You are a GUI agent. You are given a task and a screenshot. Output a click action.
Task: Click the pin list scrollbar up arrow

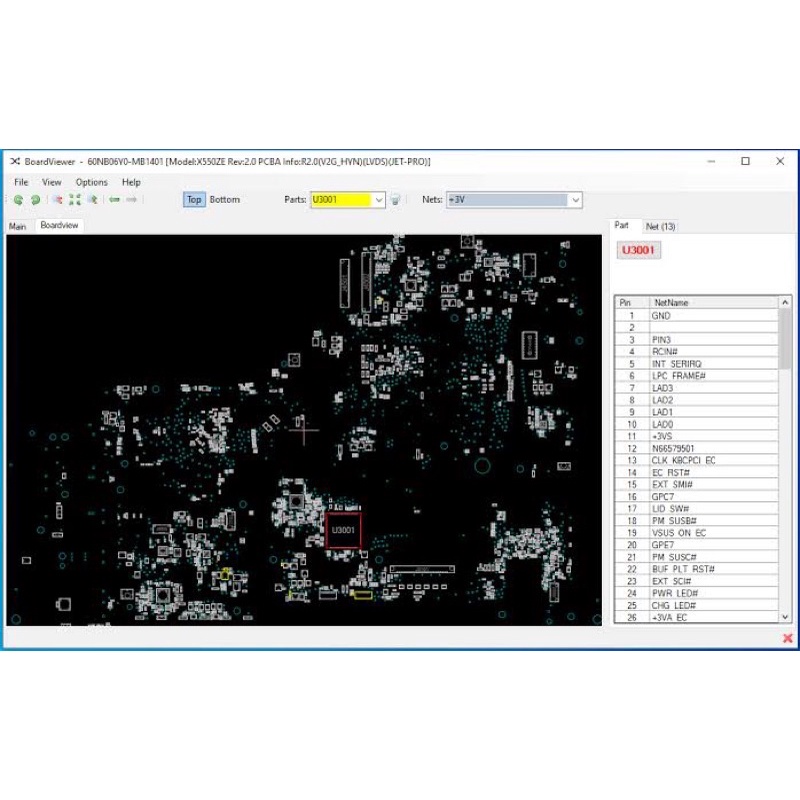click(x=784, y=302)
